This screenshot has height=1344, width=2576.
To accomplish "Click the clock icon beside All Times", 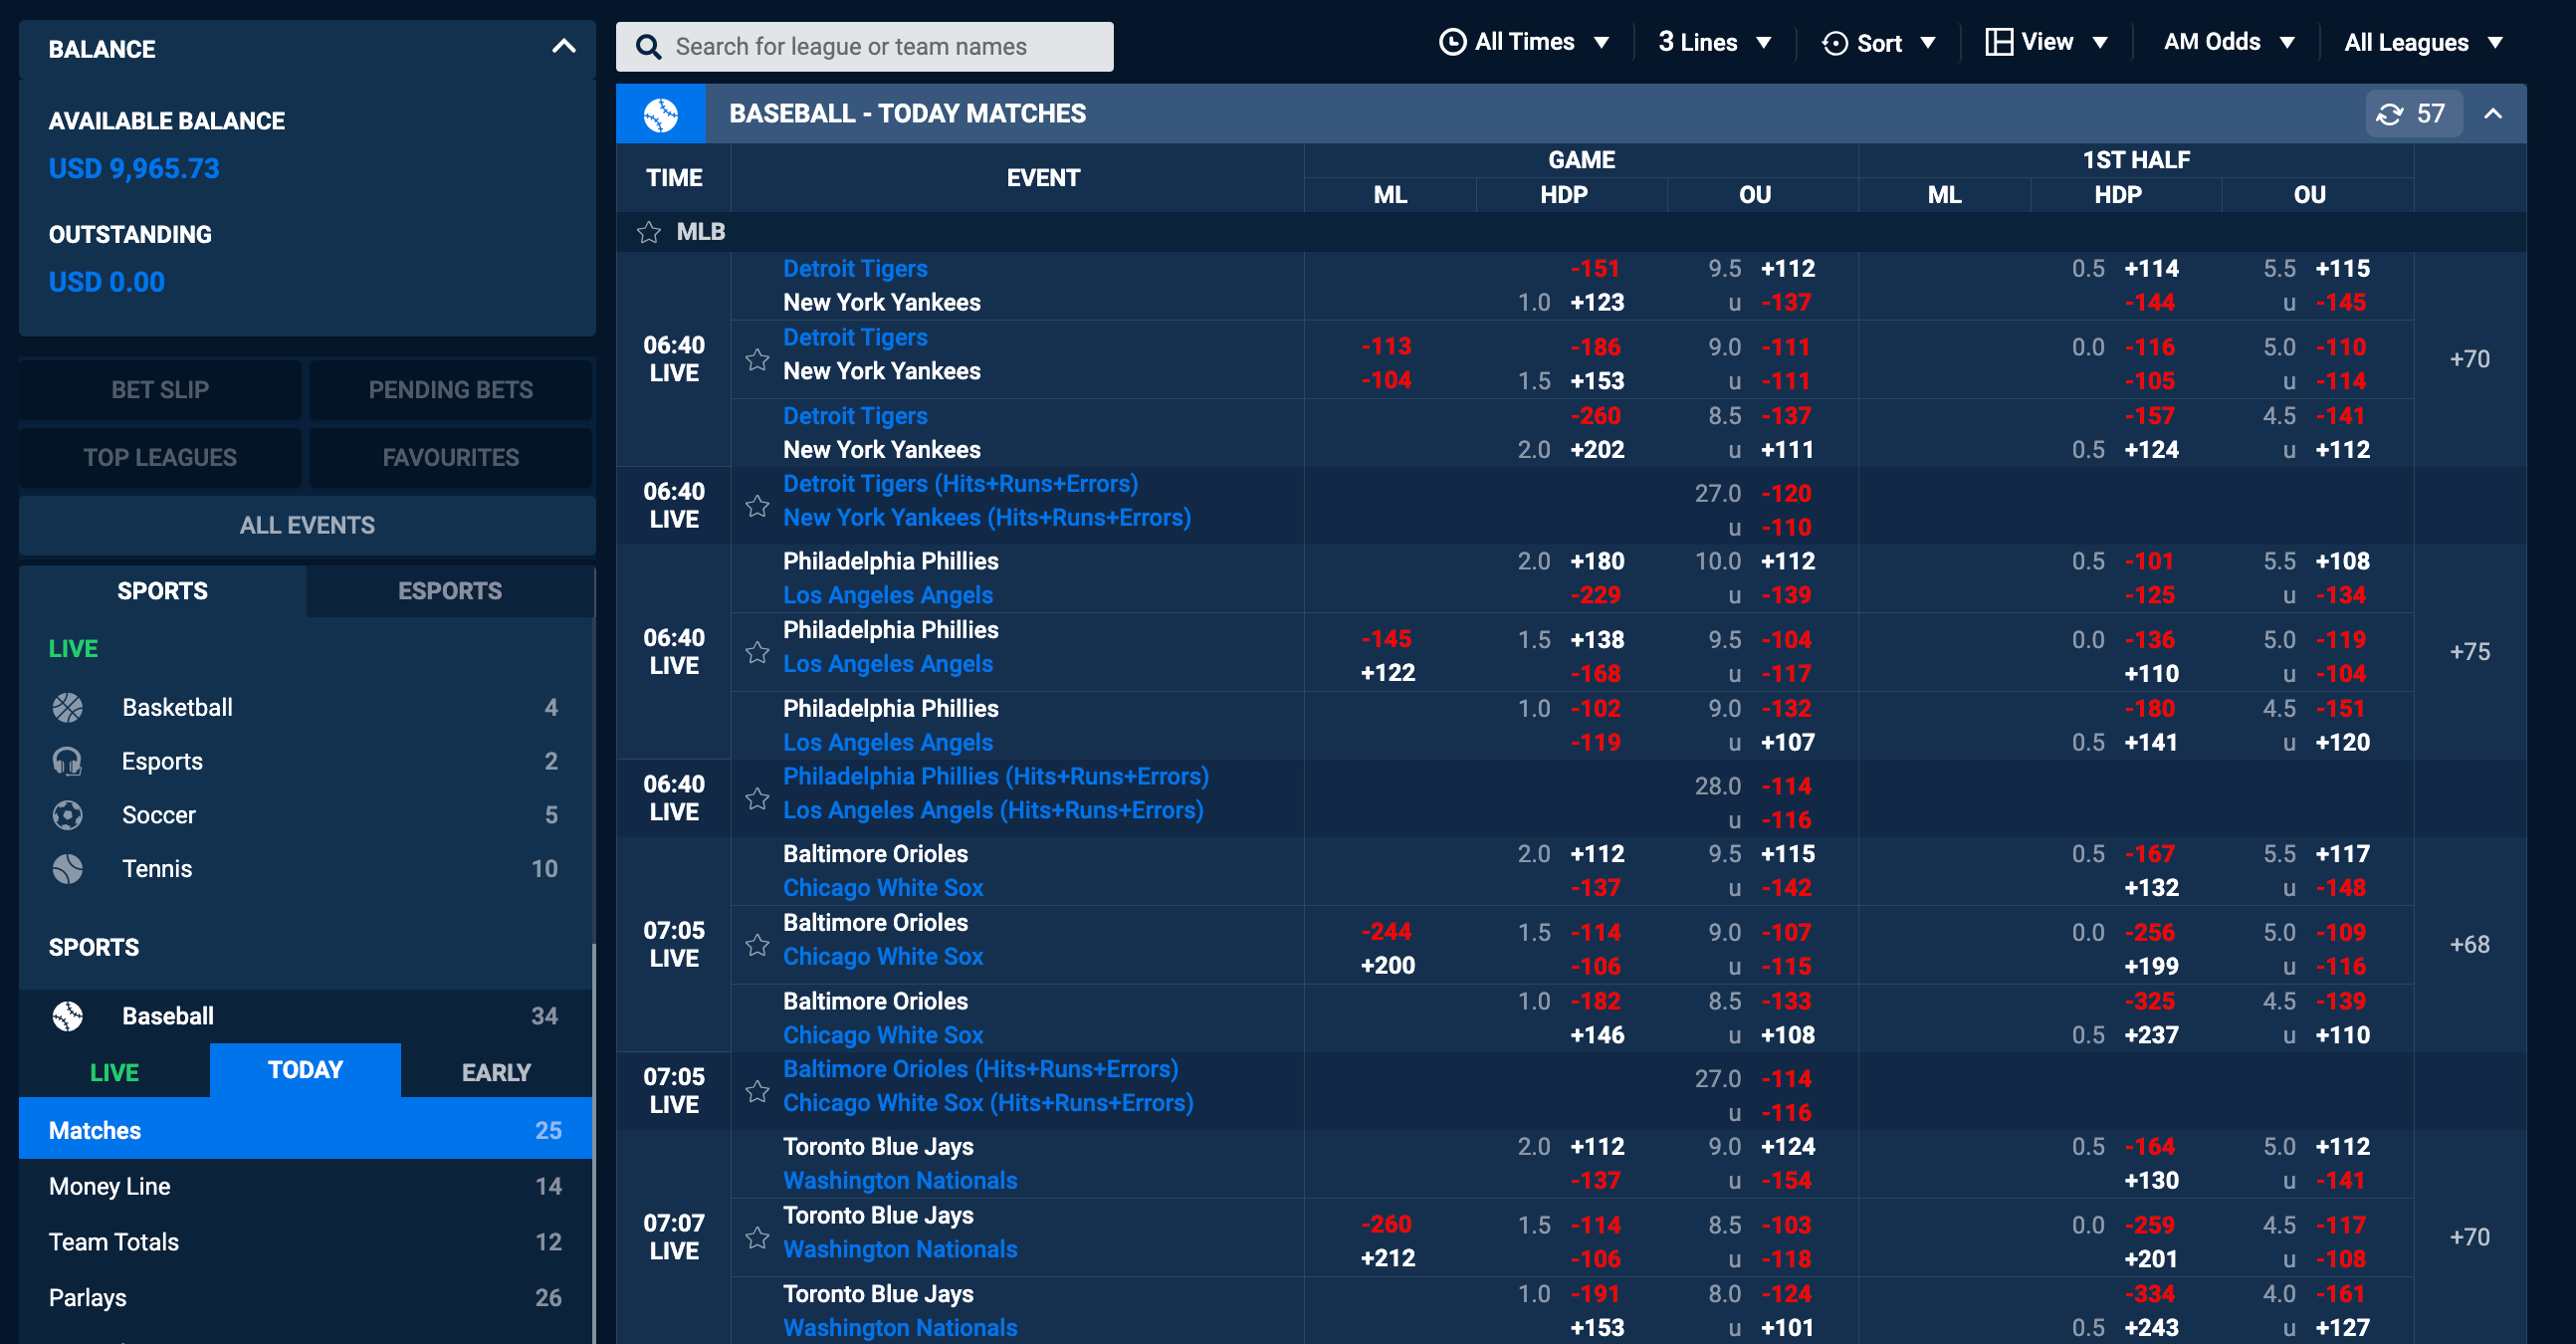I will click(1452, 42).
